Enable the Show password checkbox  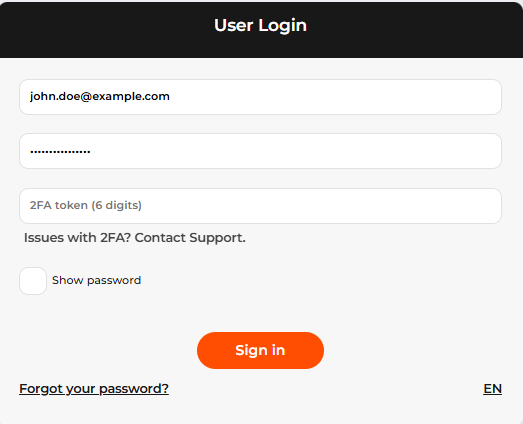pos(33,281)
